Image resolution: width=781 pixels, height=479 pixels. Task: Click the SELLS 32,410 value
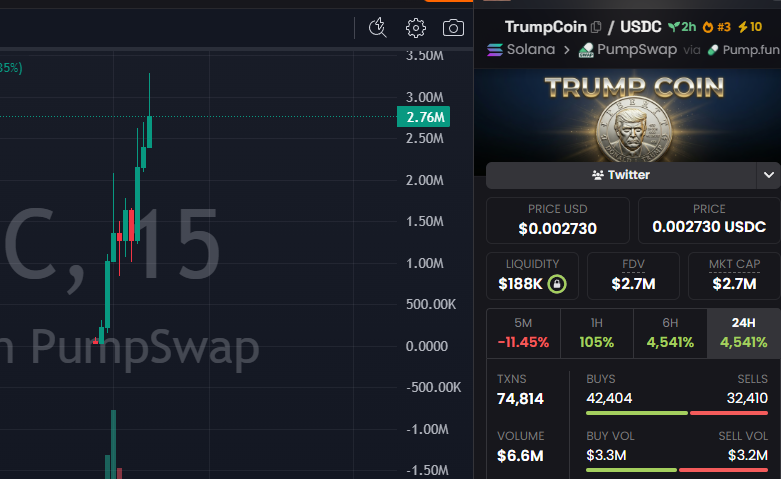click(747, 398)
